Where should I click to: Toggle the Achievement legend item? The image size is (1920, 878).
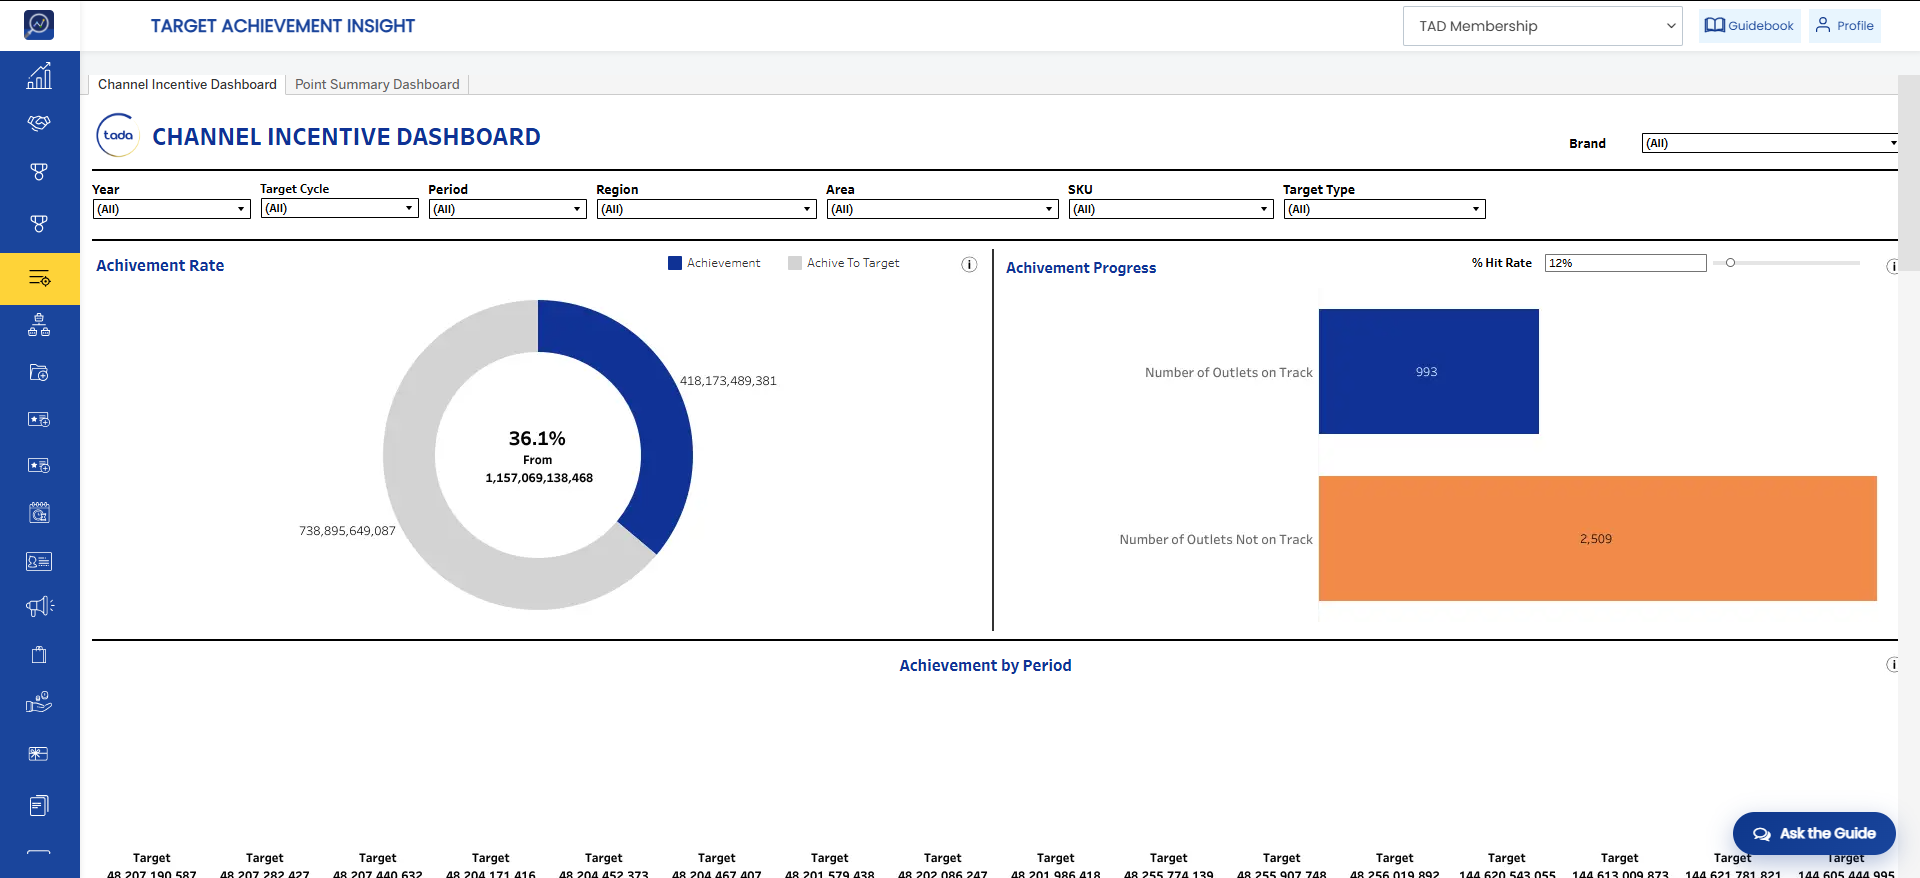pos(714,263)
